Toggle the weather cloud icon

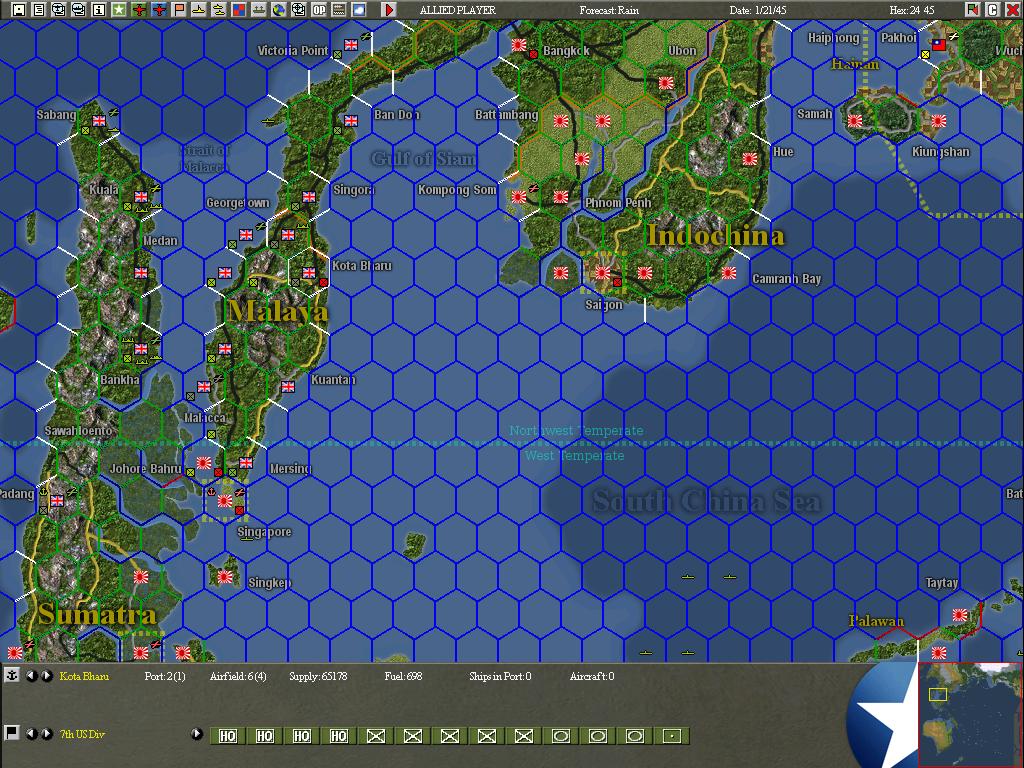click(x=359, y=9)
